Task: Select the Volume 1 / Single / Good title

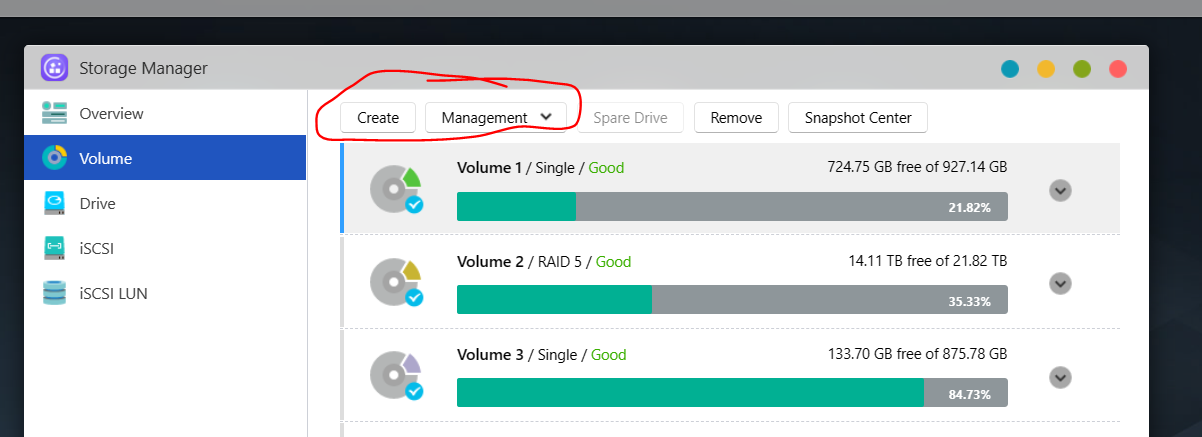Action: [540, 167]
